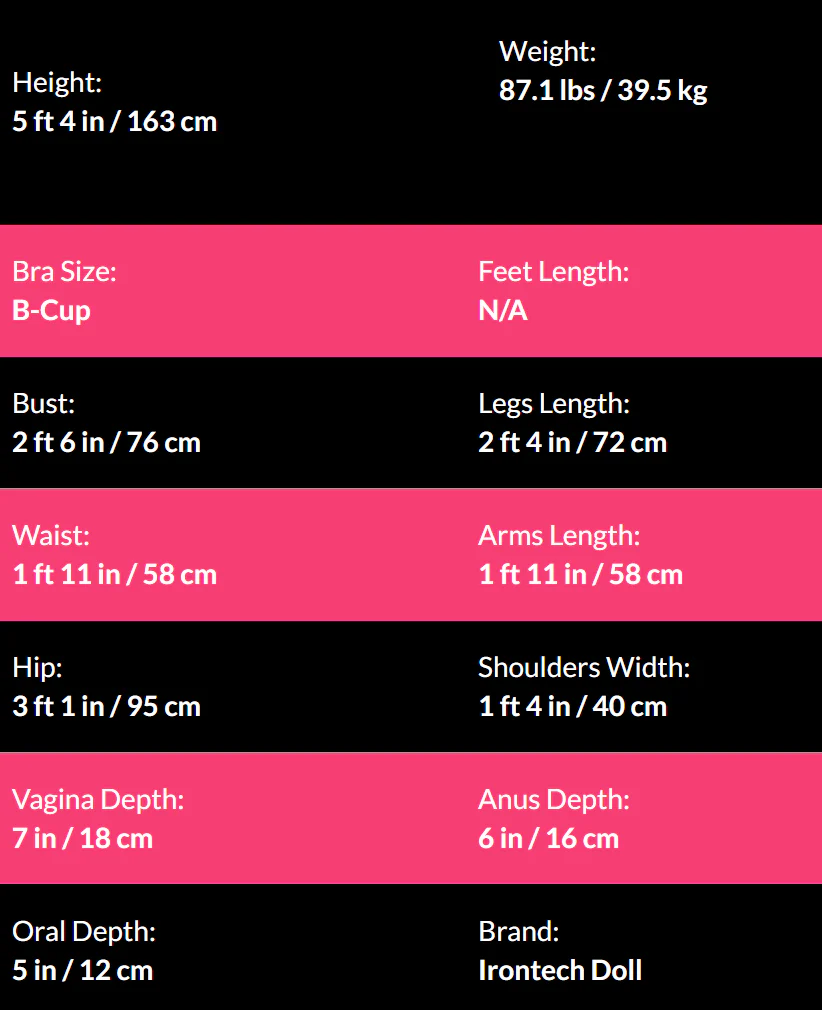This screenshot has width=822, height=1010.
Task: Select the arms length value 1 ft 11 in / 58 cm
Action: [x=580, y=574]
